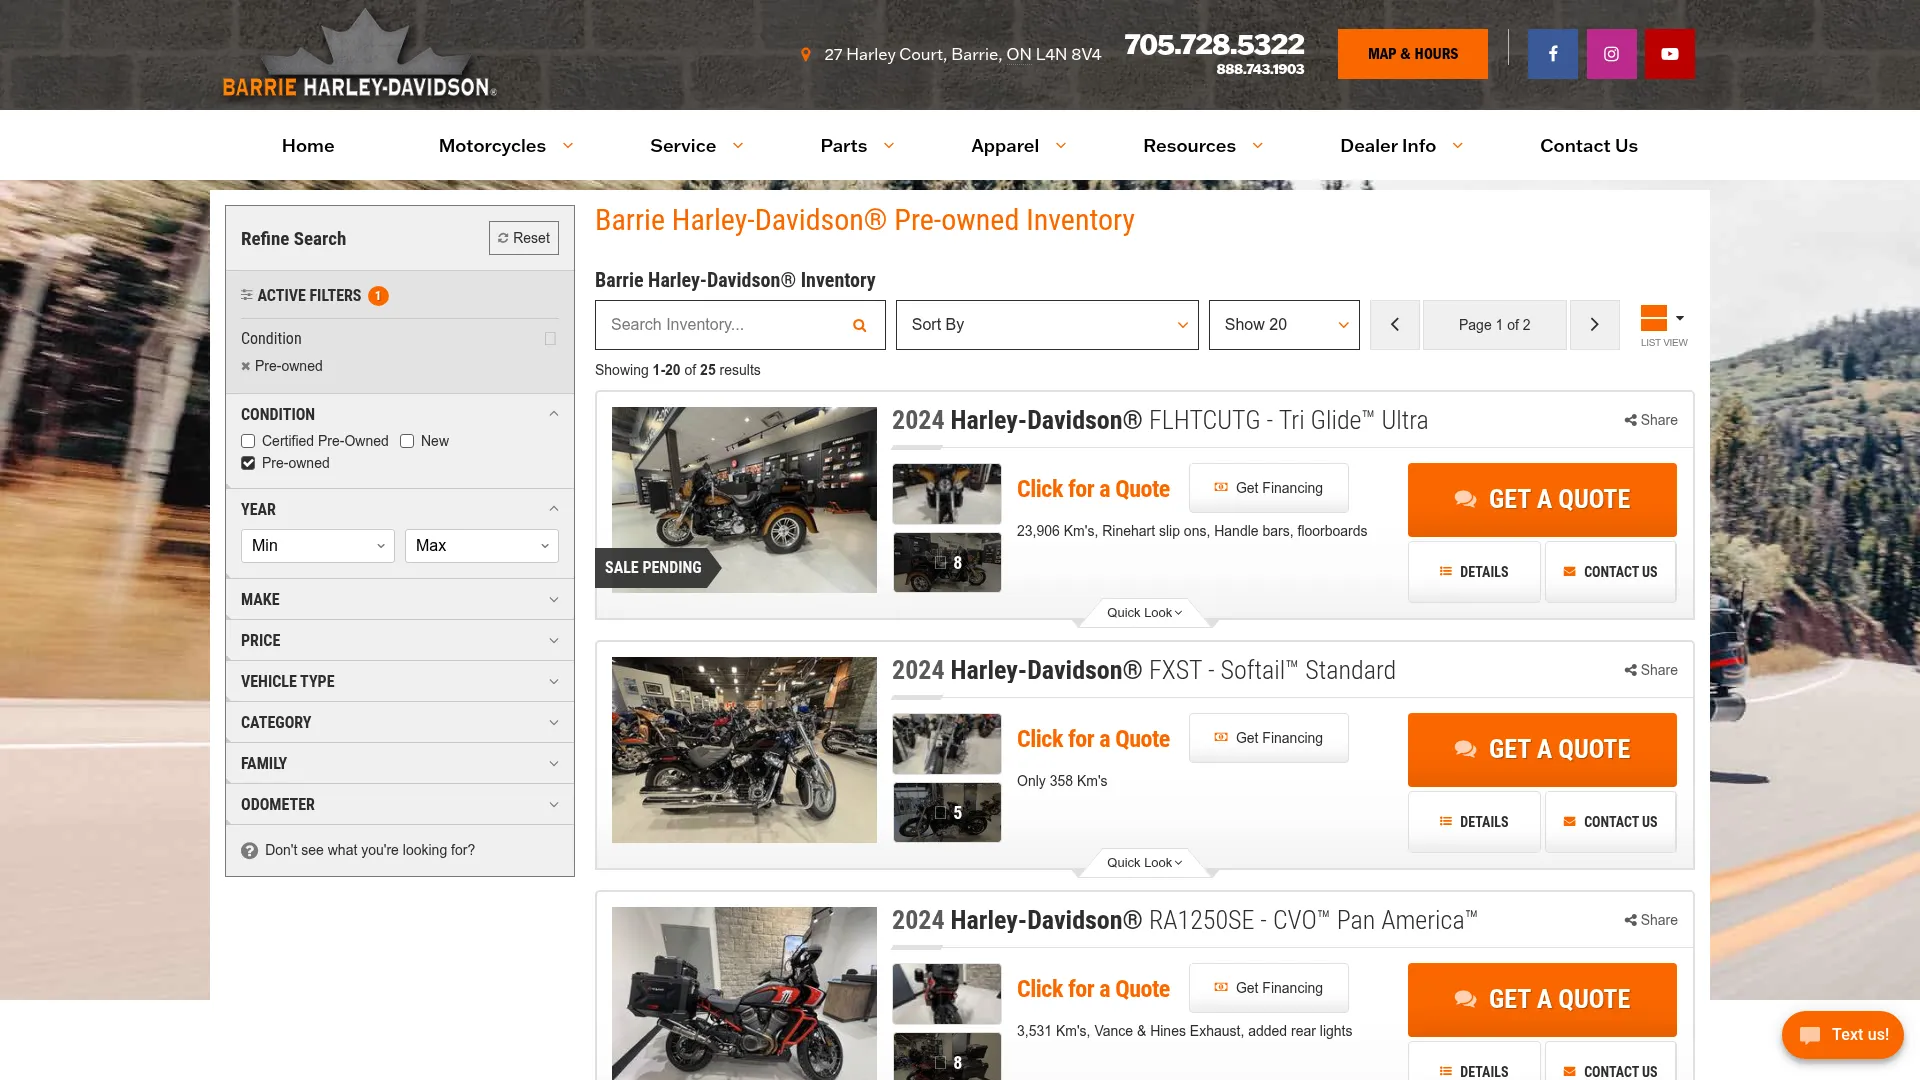Screen dimensions: 1920x1080
Task: Collapse the Condition filter section
Action: (400, 414)
